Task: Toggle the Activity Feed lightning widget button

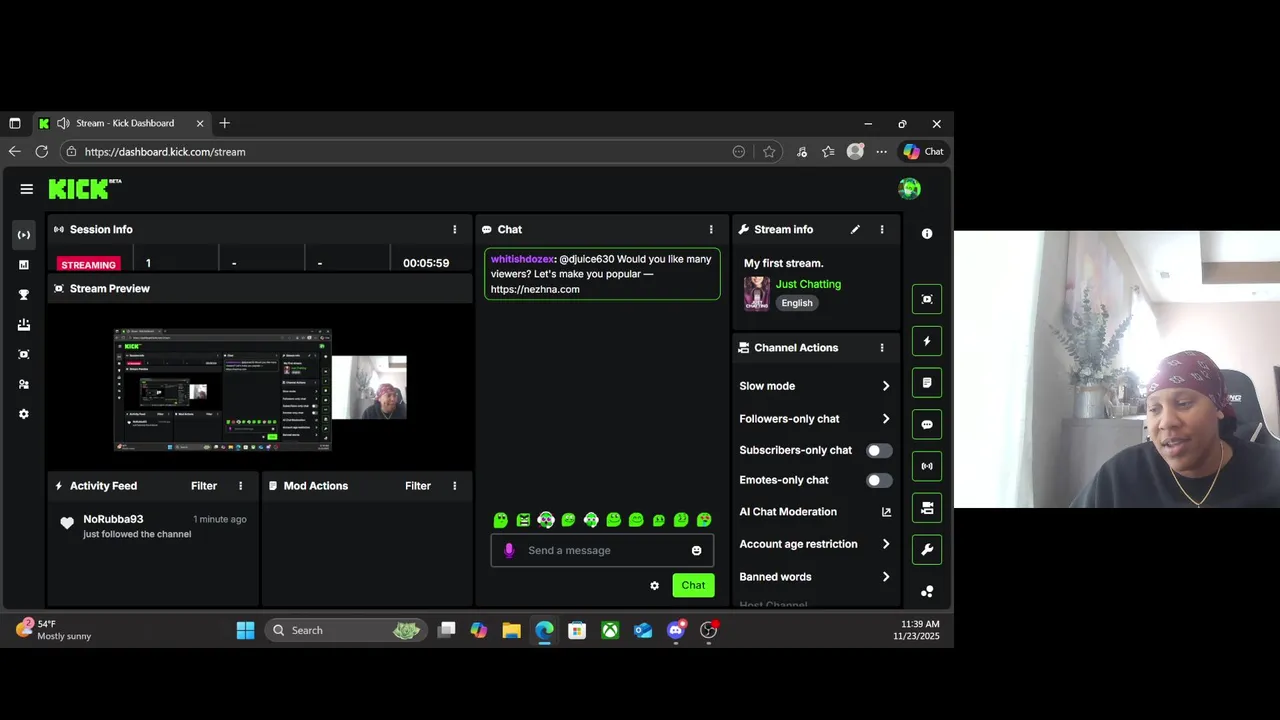Action: pos(927,341)
